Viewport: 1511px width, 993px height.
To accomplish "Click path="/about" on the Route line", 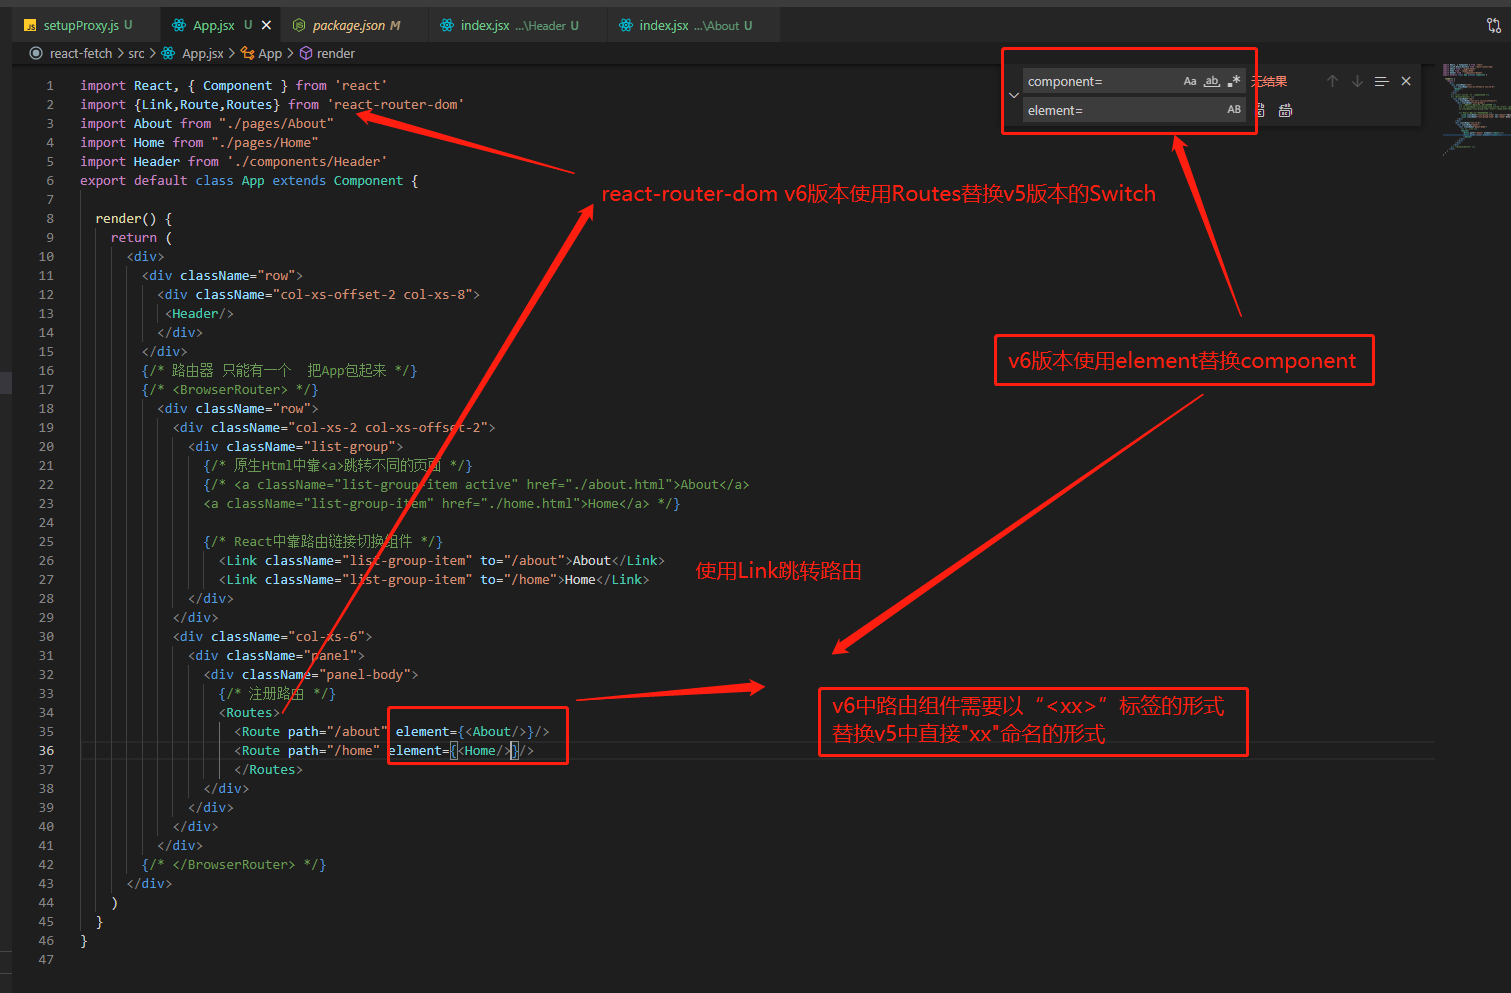I will pos(338,731).
